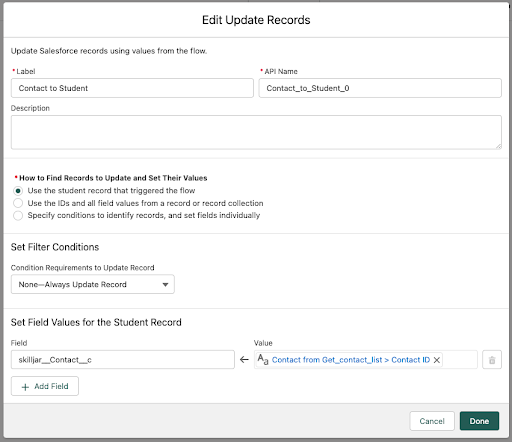Click the Label input 'Contact to Student'

coord(132,88)
